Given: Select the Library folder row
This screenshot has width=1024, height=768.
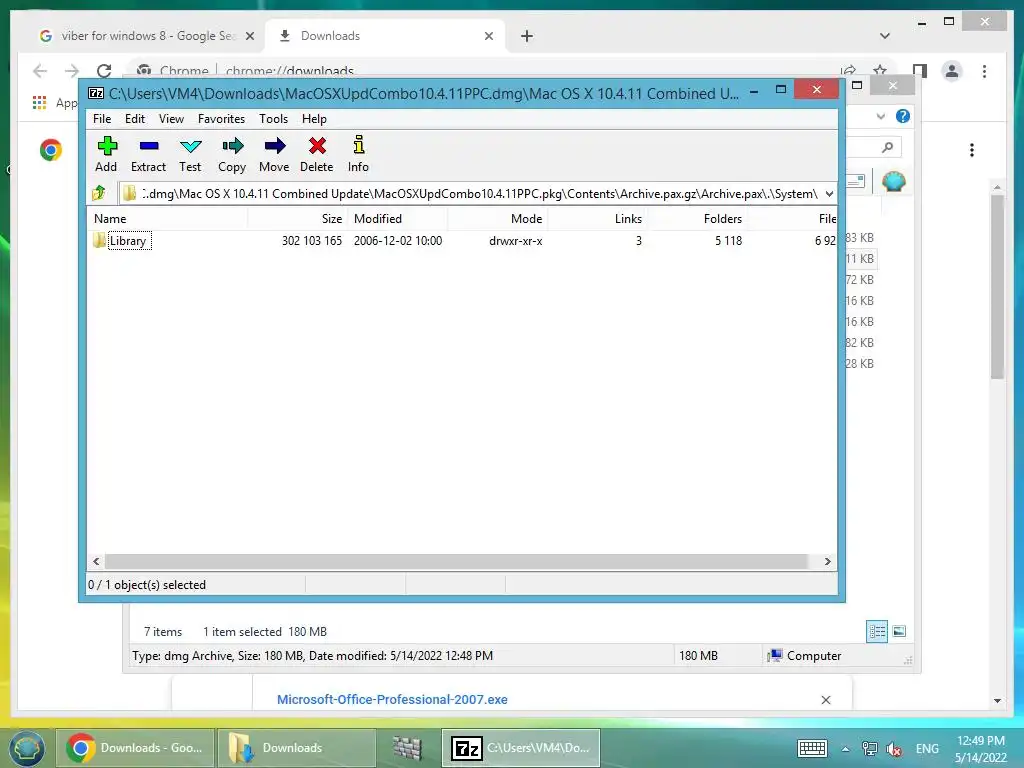Looking at the screenshot, I should (462, 240).
